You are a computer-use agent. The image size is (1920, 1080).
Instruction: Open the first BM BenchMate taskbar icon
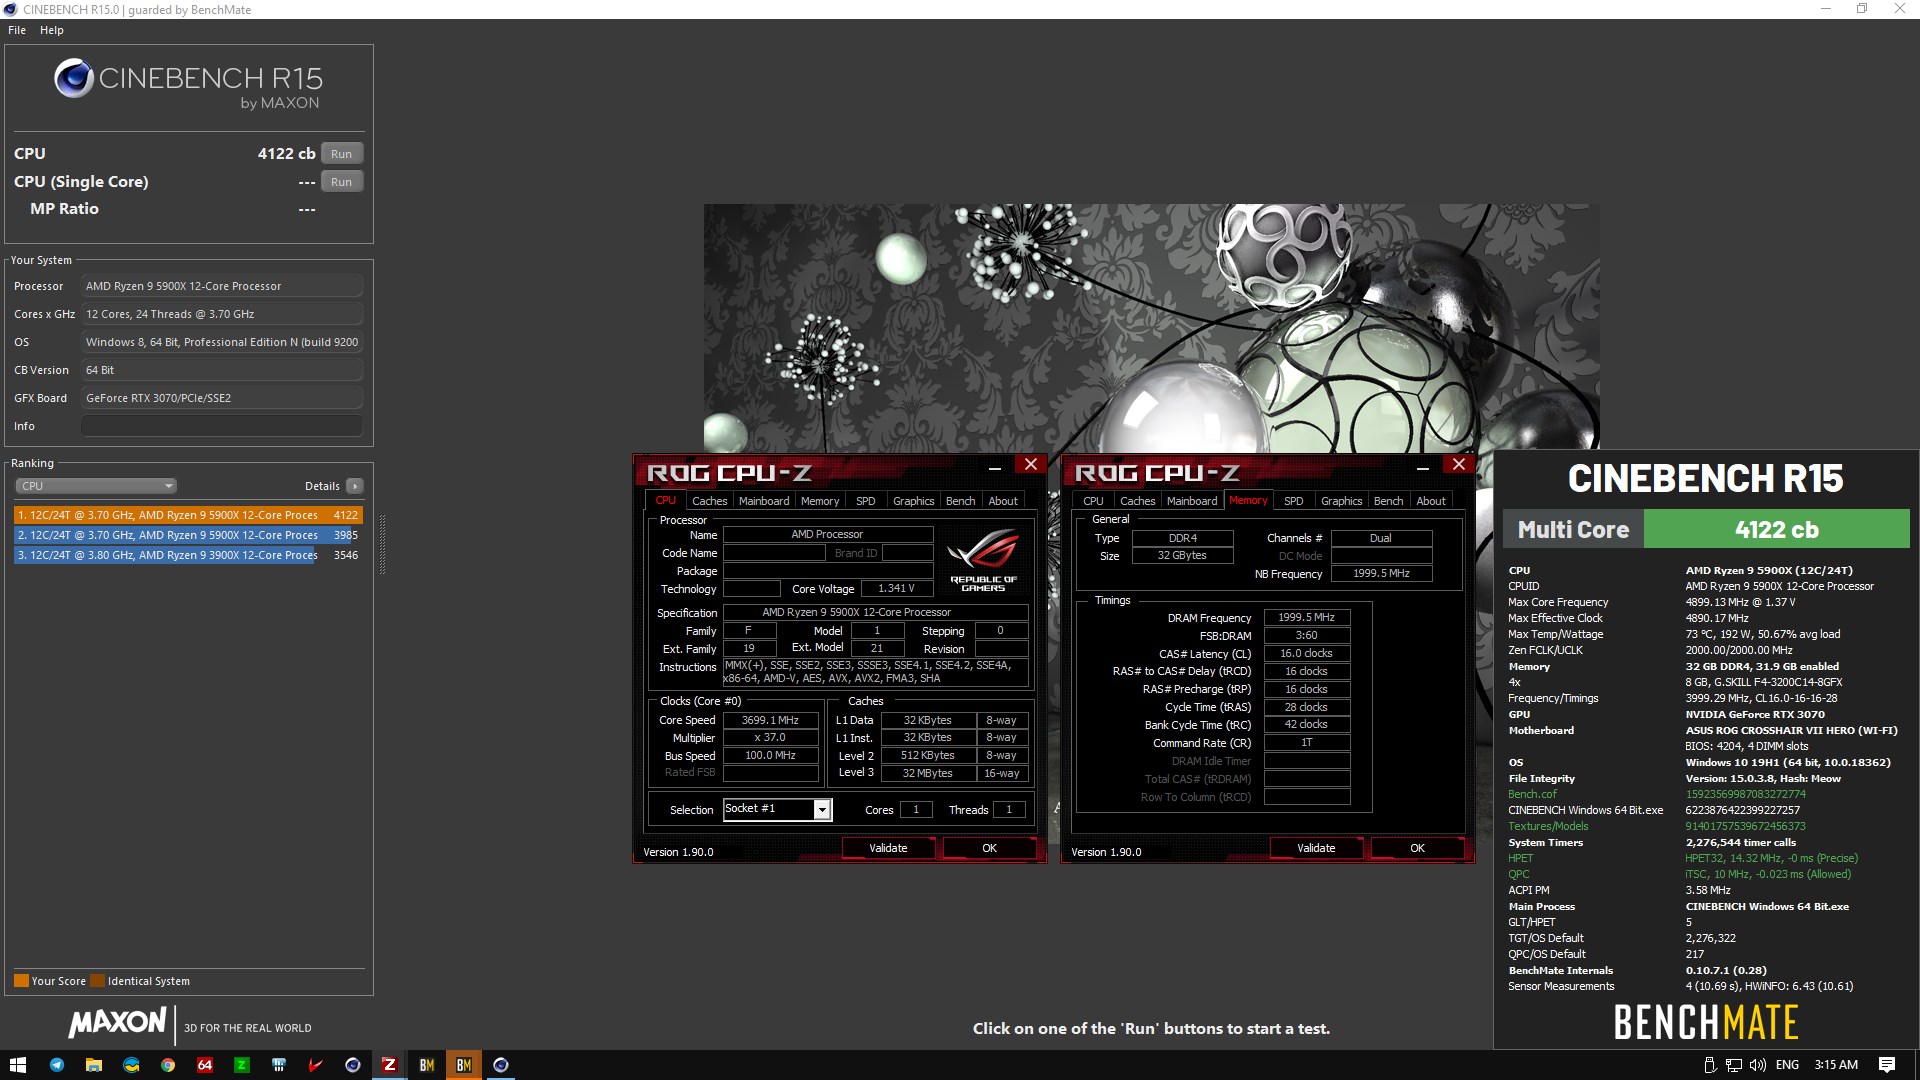[x=426, y=1065]
